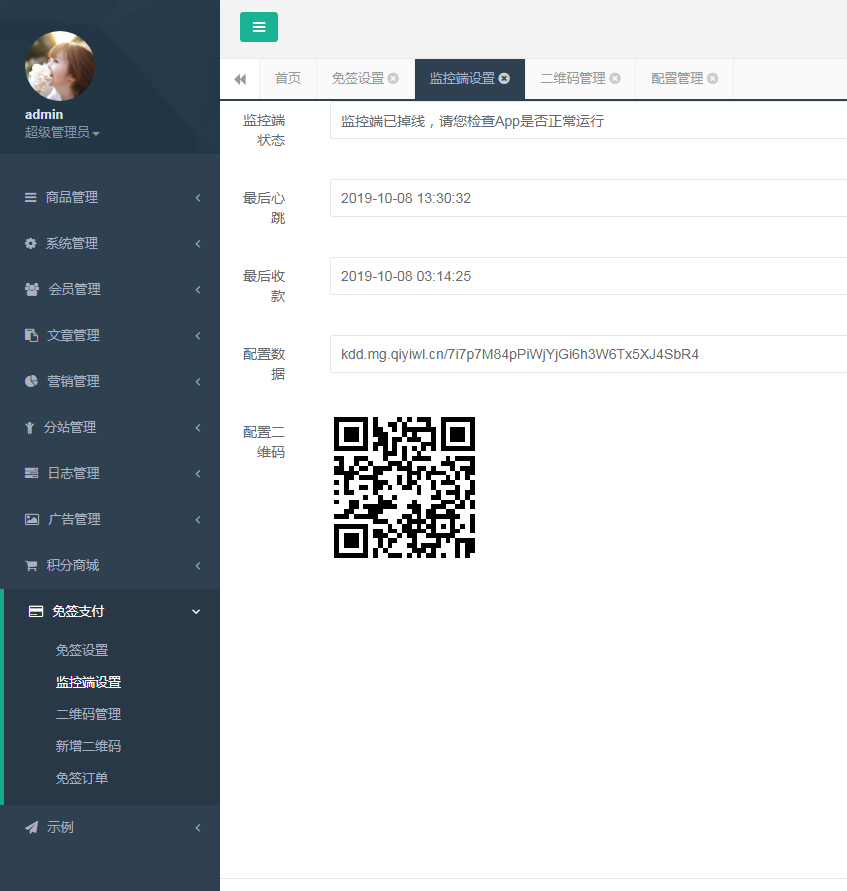Expand 示例 menu chevron
This screenshot has width=847, height=891.
(x=198, y=828)
